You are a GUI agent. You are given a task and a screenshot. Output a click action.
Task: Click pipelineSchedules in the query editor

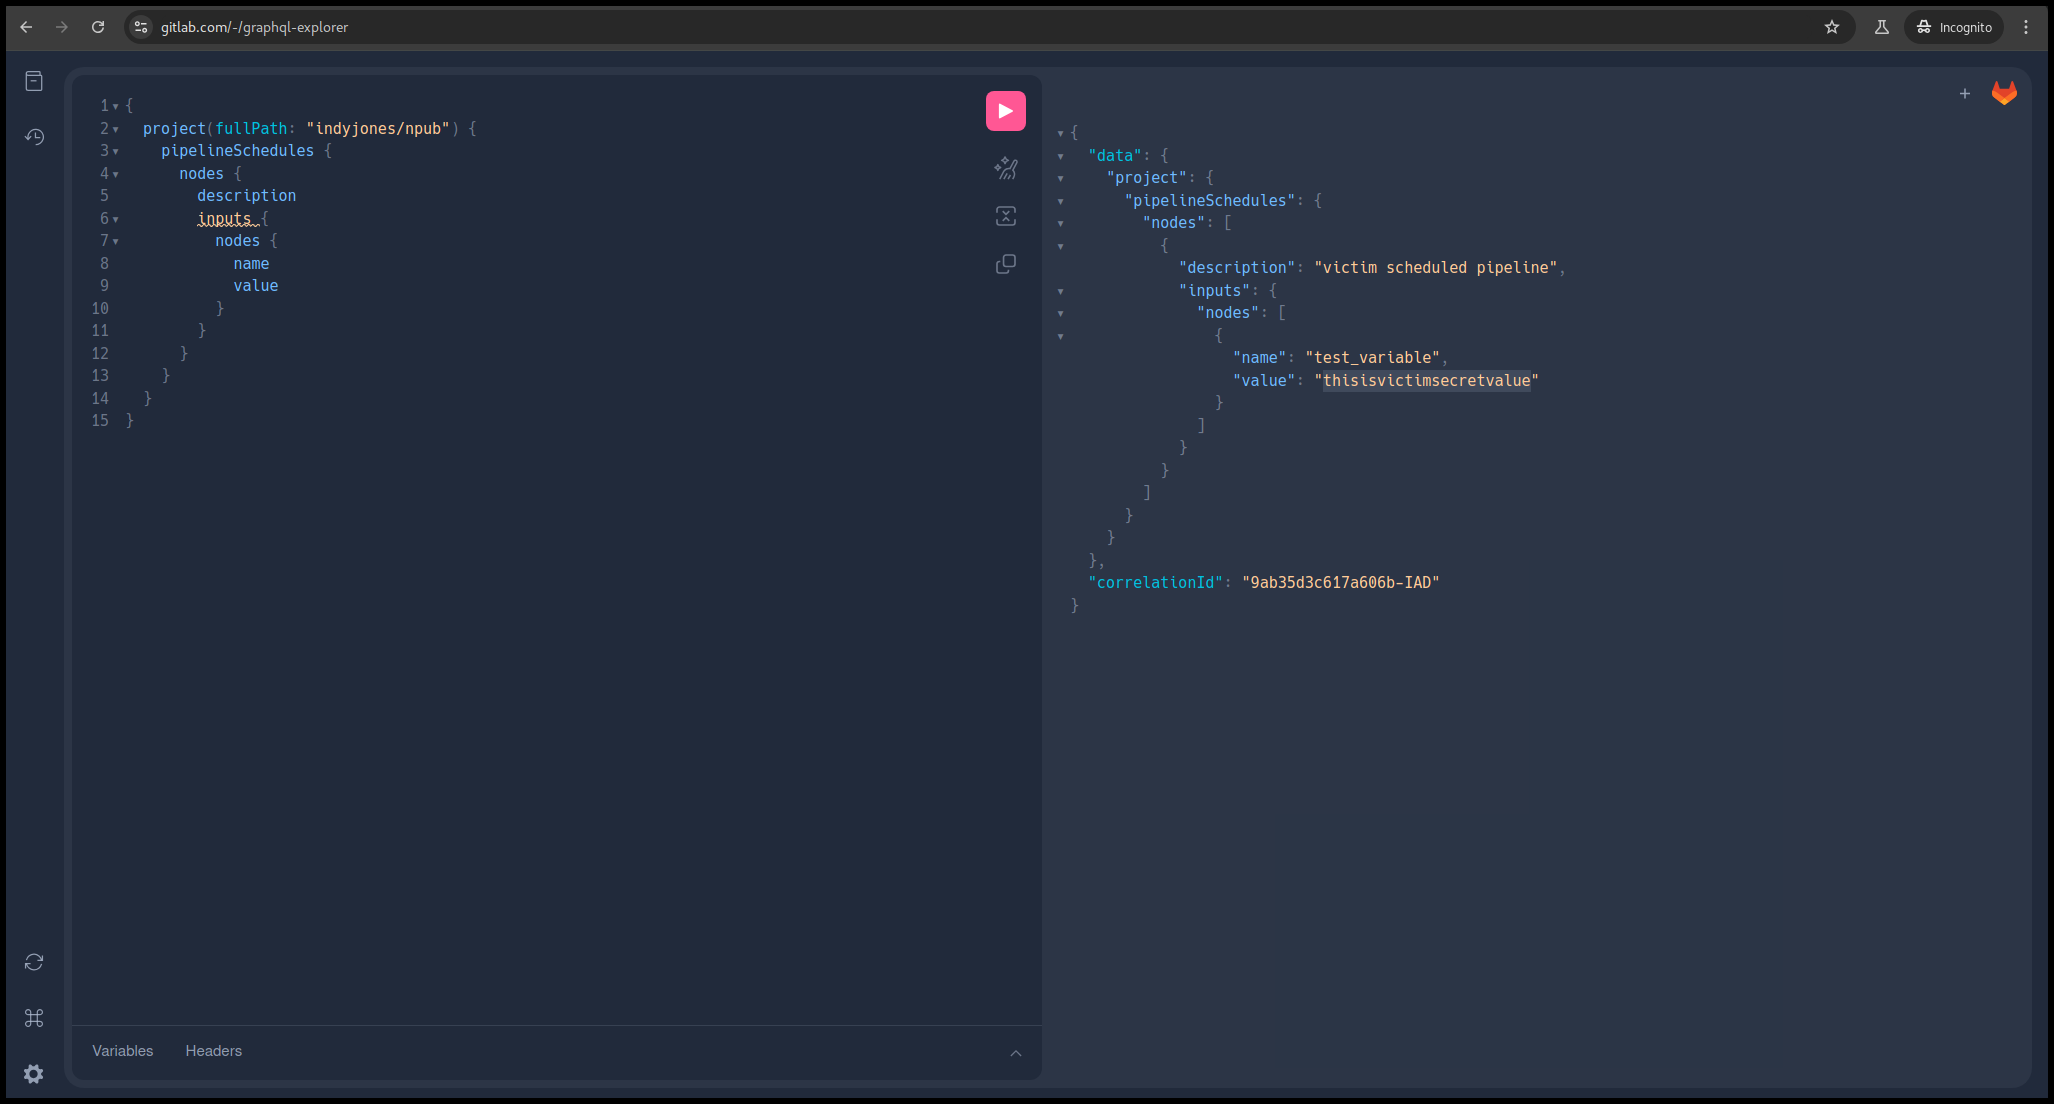(238, 151)
